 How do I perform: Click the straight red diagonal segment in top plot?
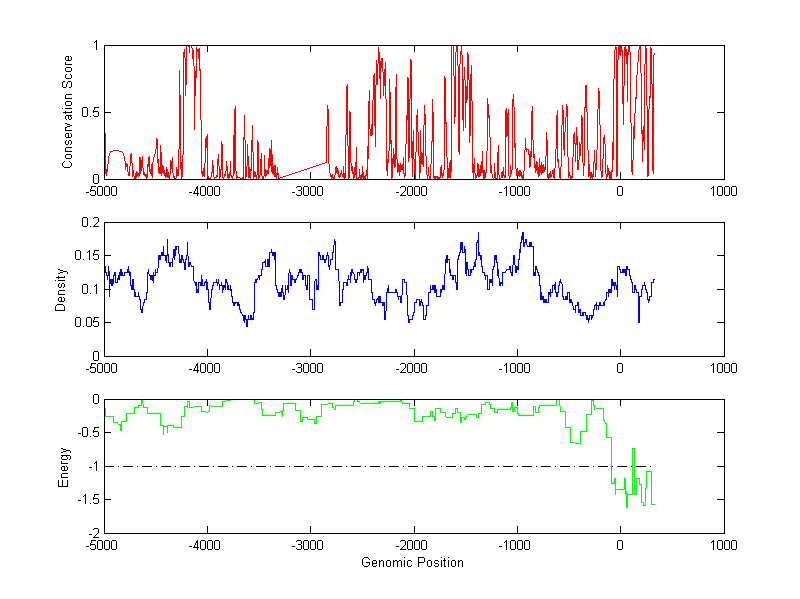tap(303, 170)
